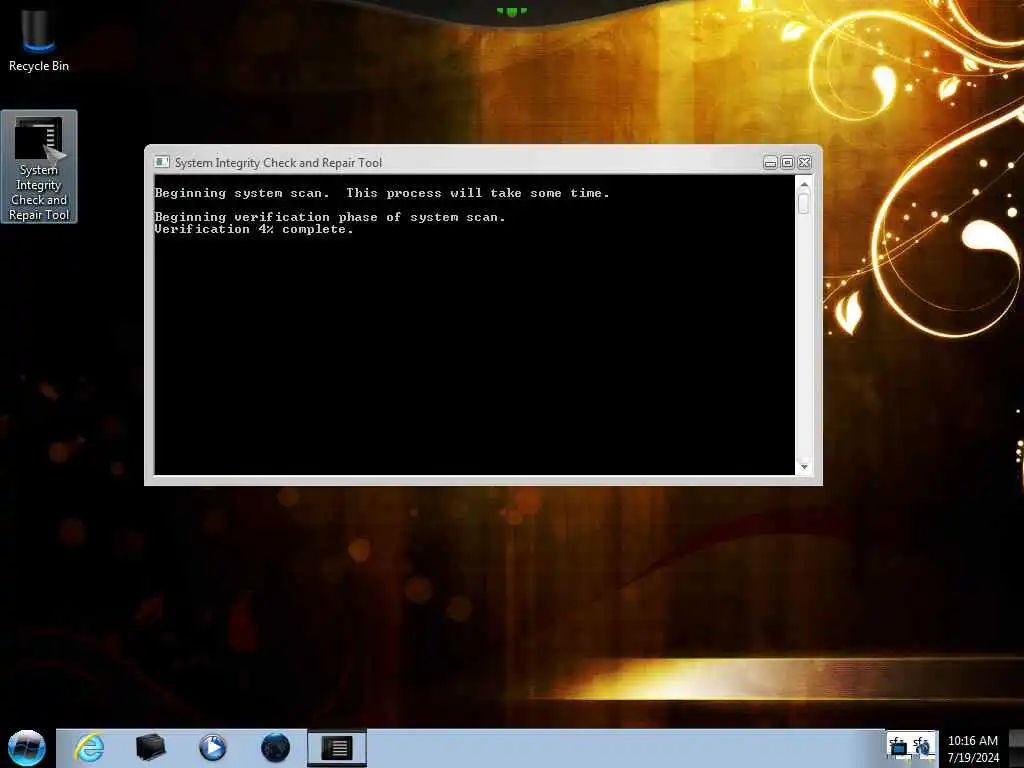The width and height of the screenshot is (1024, 768).
Task: Maximize the System Integrity Check and Repair Tool window
Action: (x=787, y=163)
